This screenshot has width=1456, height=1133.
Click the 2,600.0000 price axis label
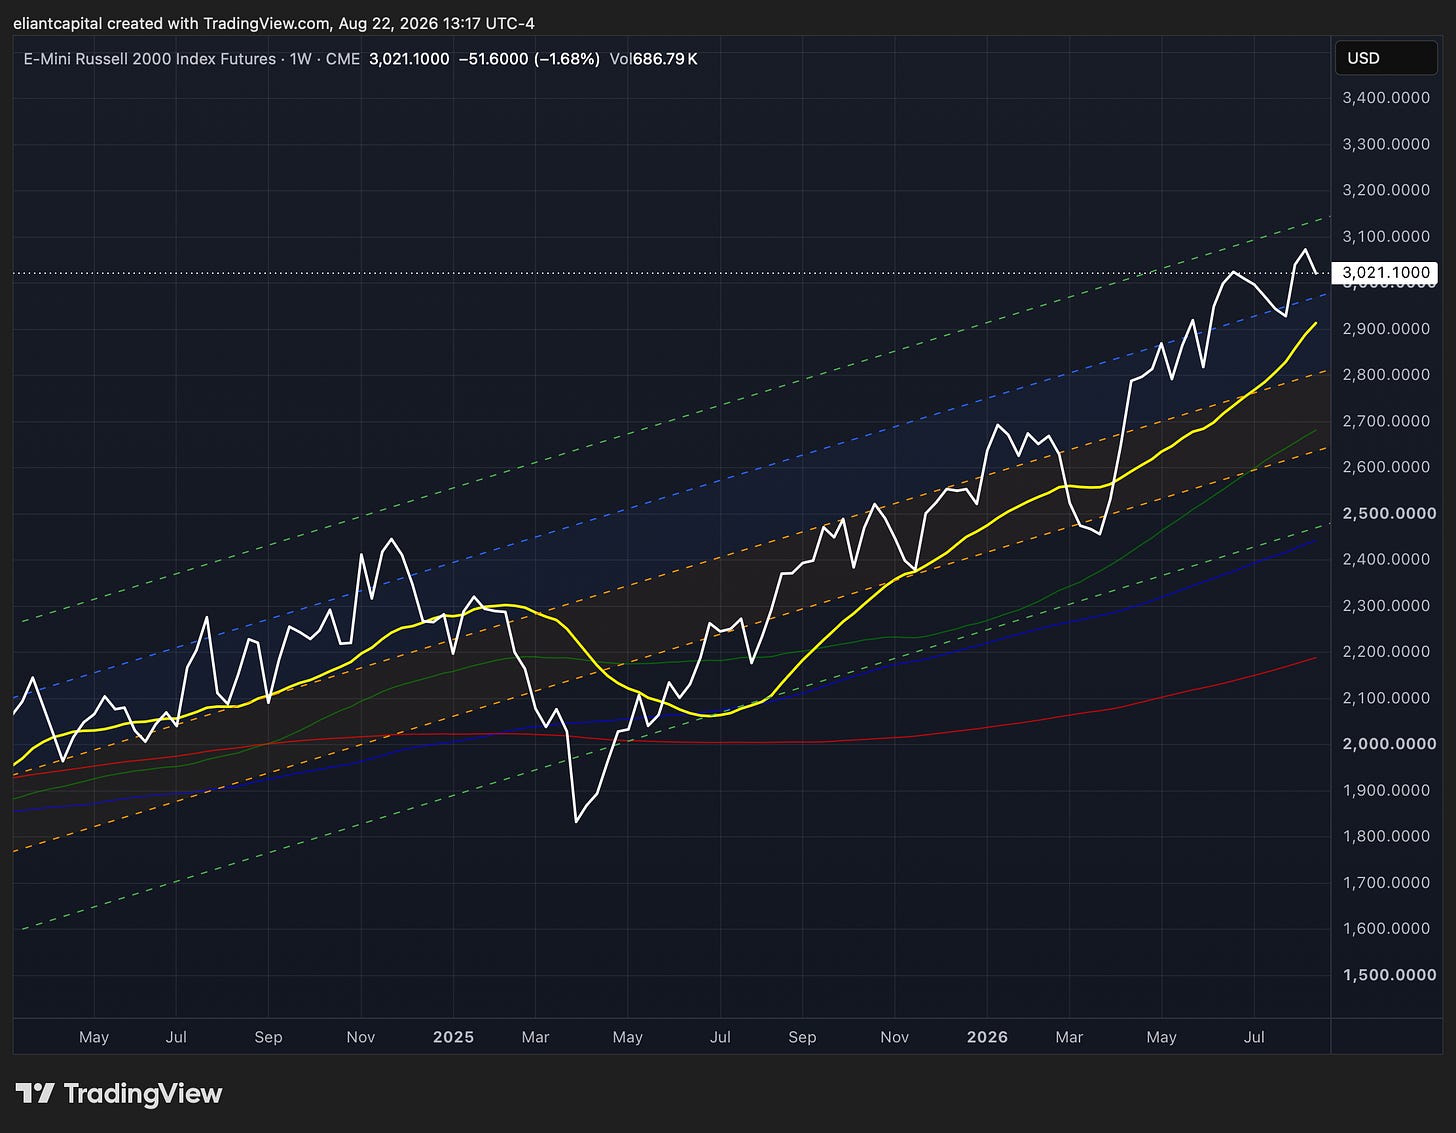[1386, 467]
